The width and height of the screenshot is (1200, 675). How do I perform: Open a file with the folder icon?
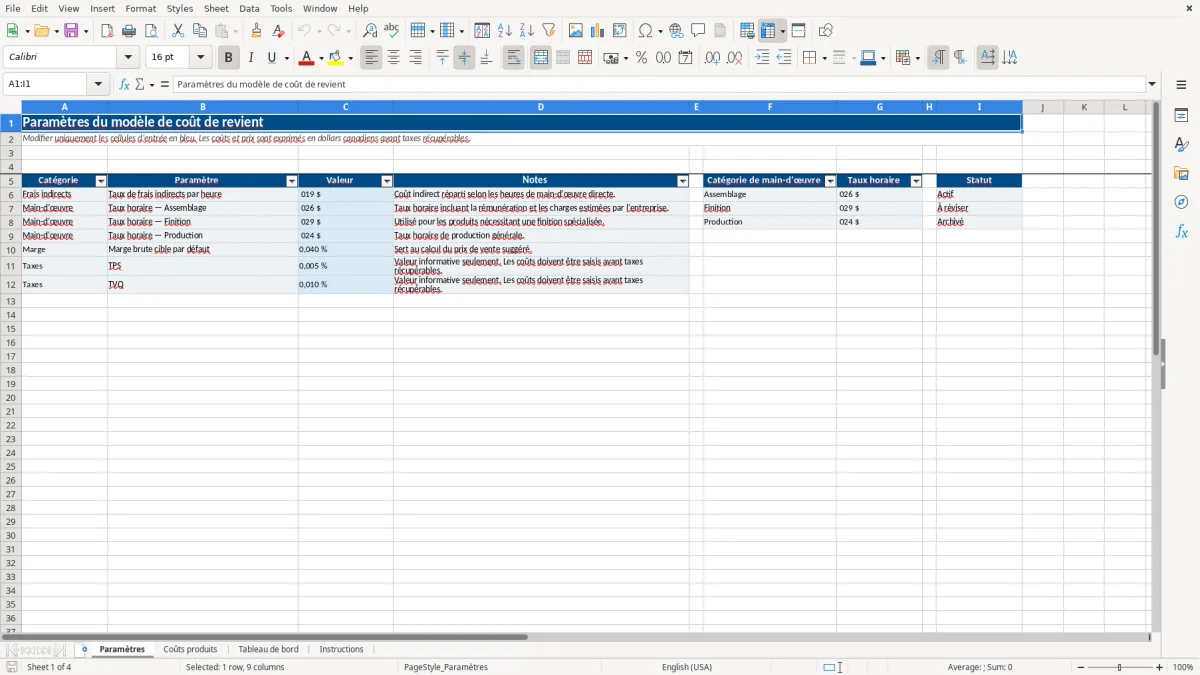click(41, 31)
